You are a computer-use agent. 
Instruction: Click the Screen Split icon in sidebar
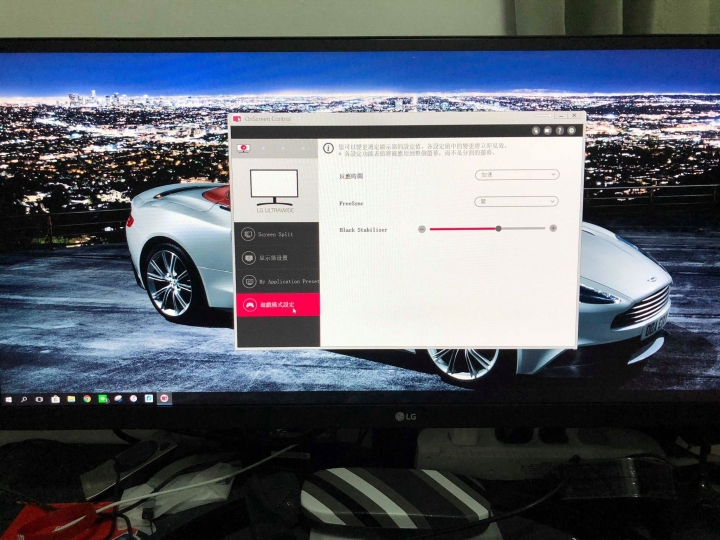coord(248,234)
